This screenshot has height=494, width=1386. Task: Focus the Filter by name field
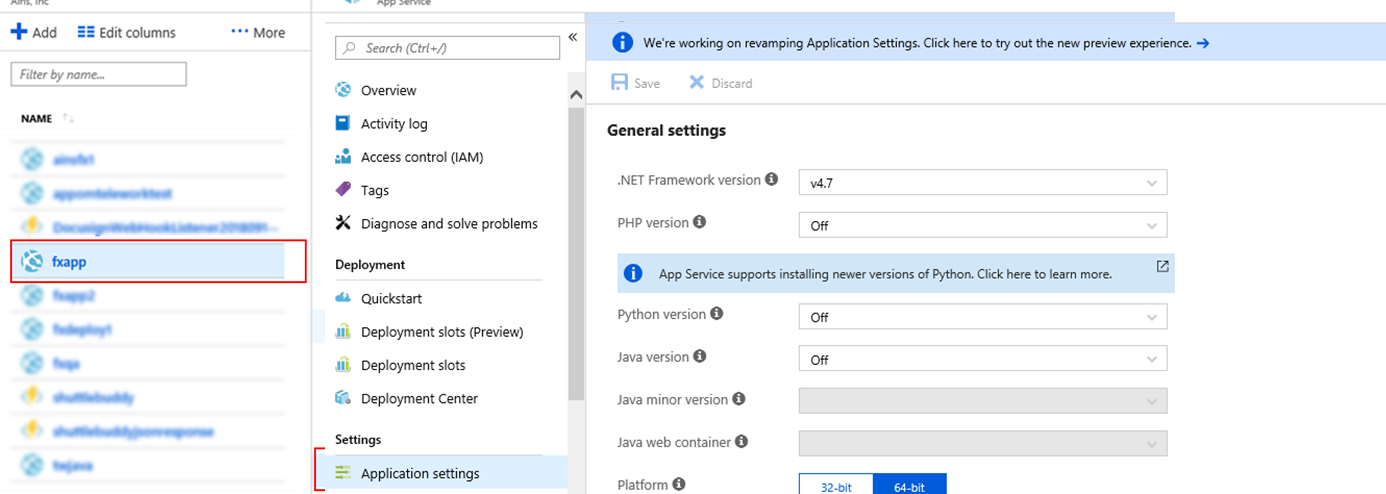[98, 74]
